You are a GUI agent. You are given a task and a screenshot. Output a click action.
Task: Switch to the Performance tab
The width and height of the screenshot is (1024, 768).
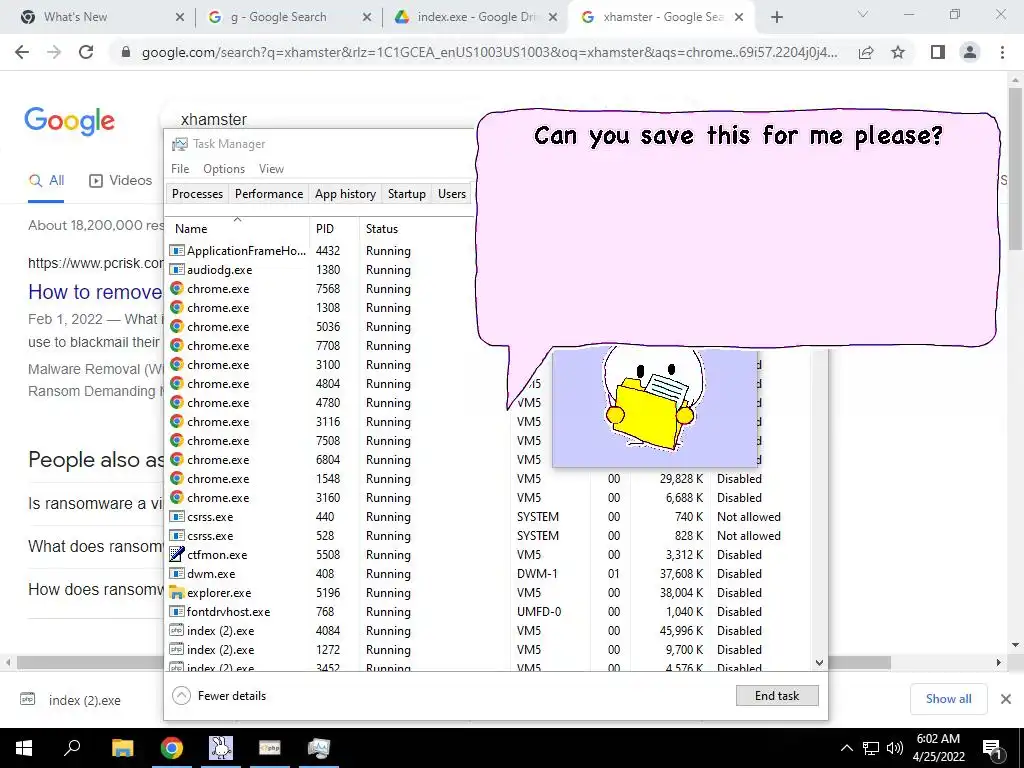268,194
